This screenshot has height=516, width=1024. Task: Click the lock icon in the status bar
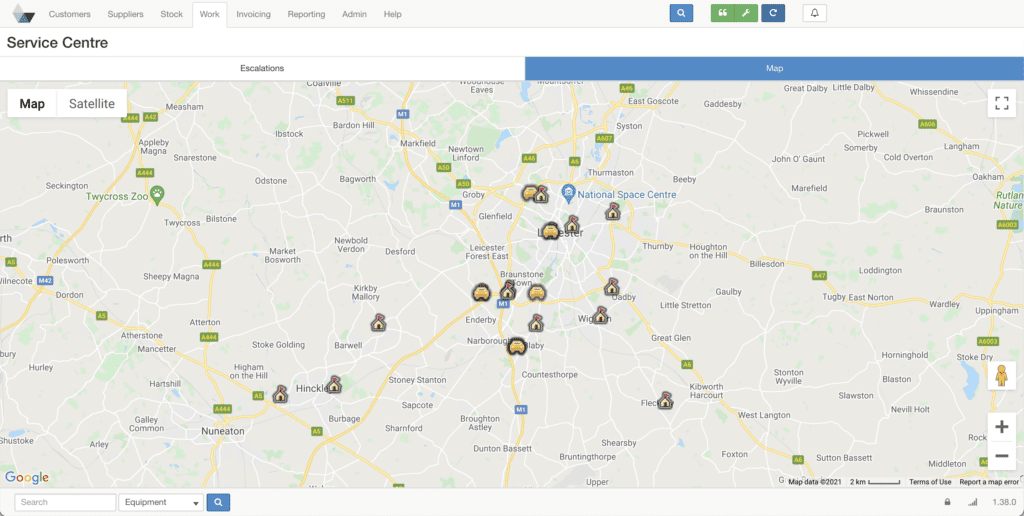(x=947, y=502)
